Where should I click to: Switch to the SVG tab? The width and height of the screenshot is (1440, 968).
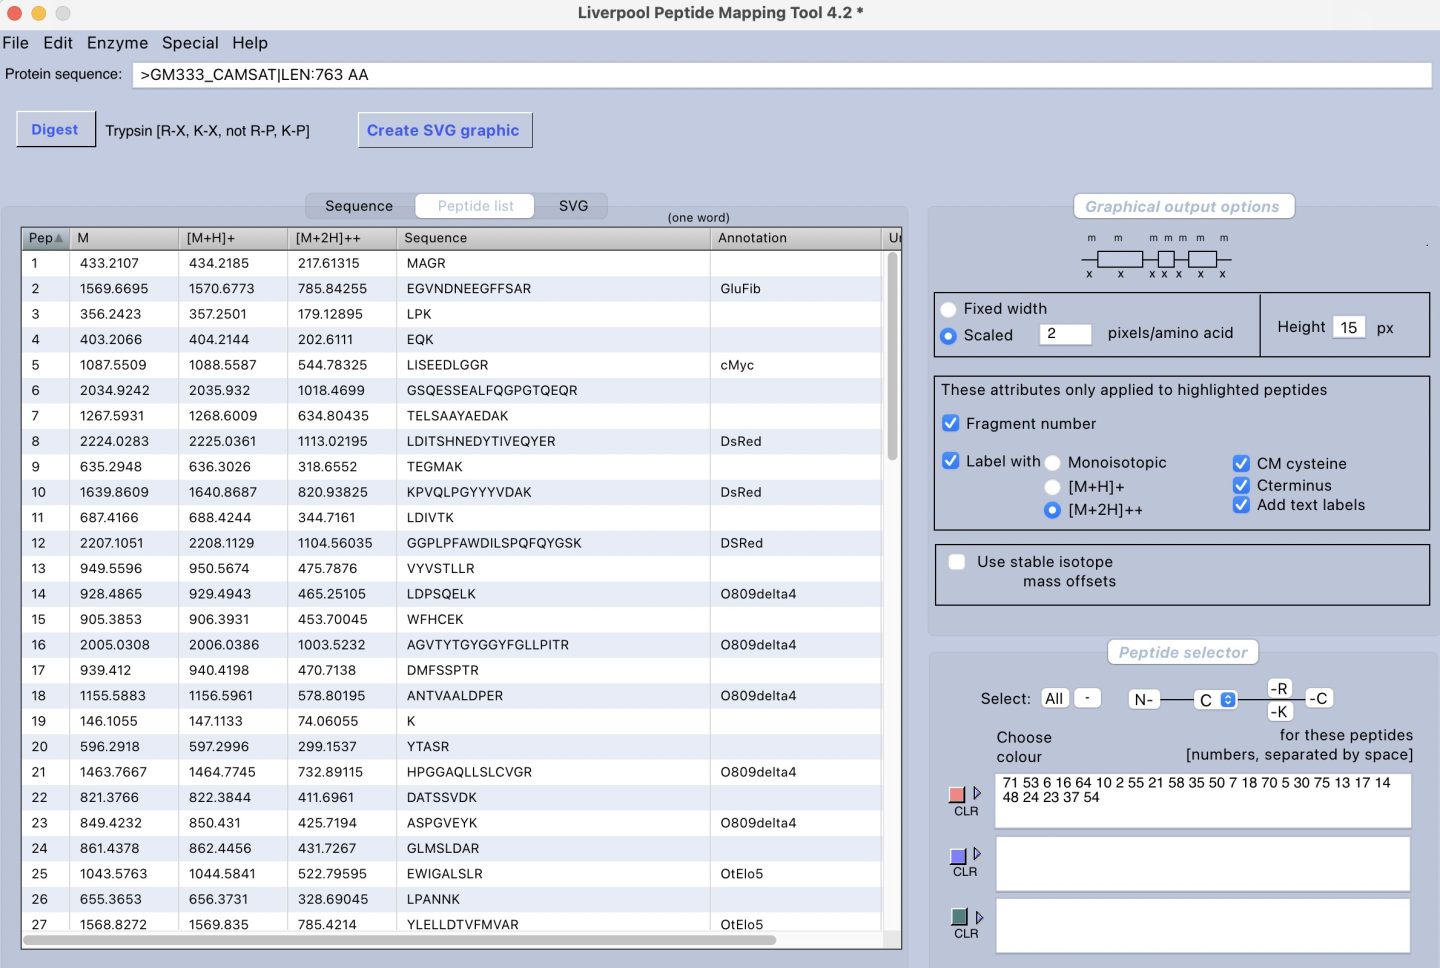tap(573, 206)
